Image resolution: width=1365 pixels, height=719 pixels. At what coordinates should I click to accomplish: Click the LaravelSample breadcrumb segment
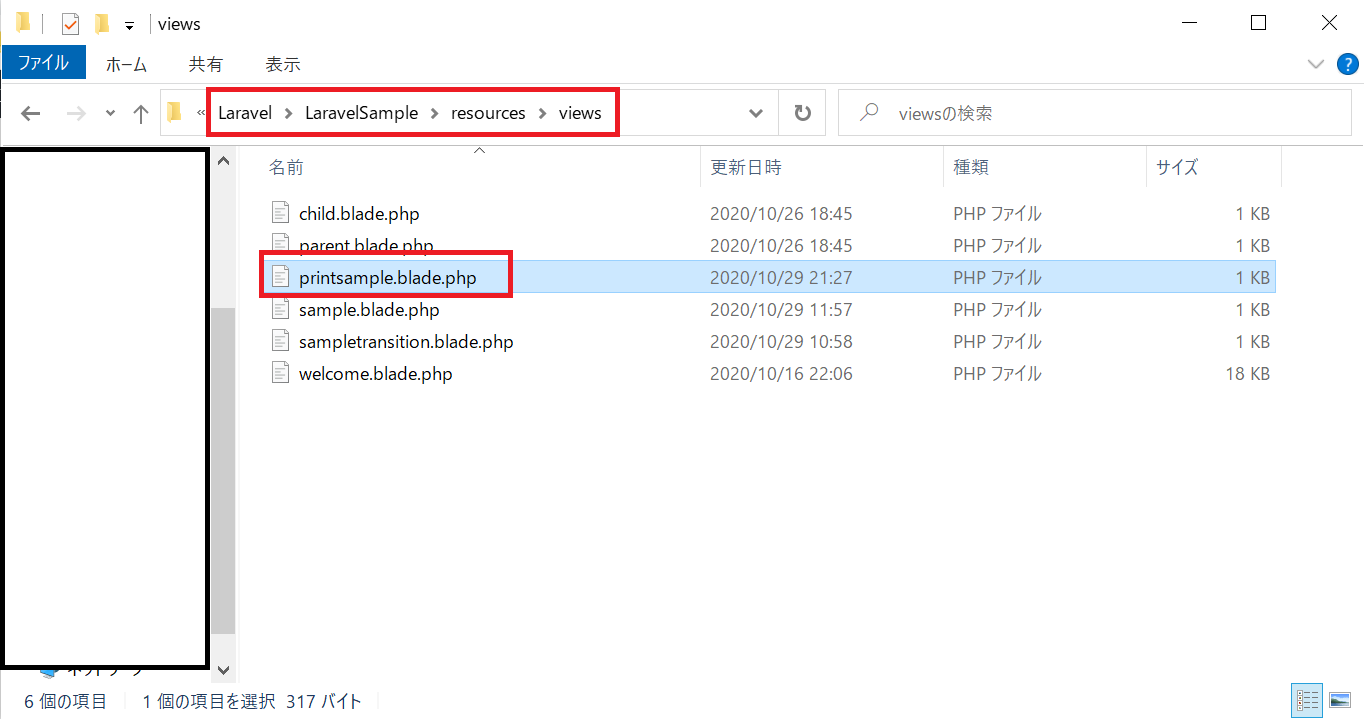(x=362, y=113)
